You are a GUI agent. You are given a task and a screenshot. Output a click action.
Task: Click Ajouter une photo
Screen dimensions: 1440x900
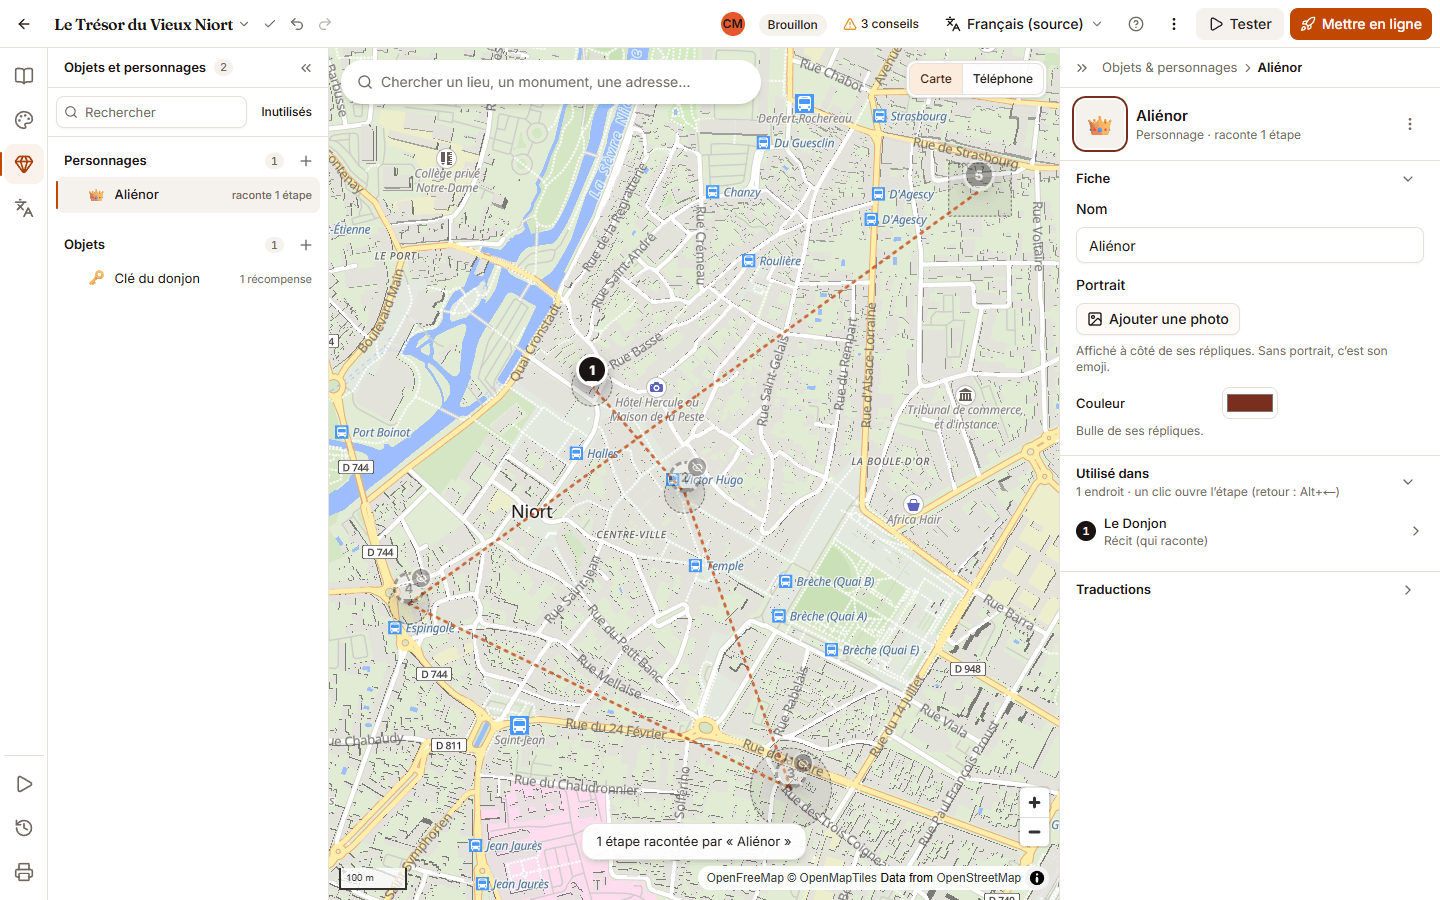(1158, 319)
